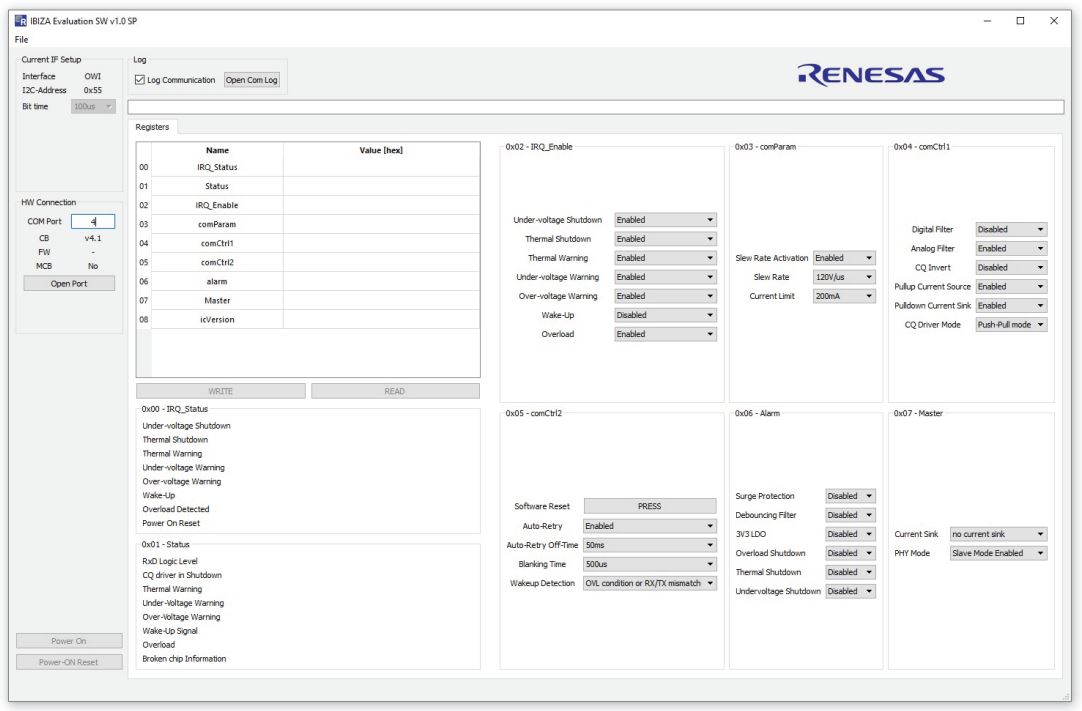
Task: Toggle the Log Communication checkbox
Action: pyautogui.click(x=140, y=80)
